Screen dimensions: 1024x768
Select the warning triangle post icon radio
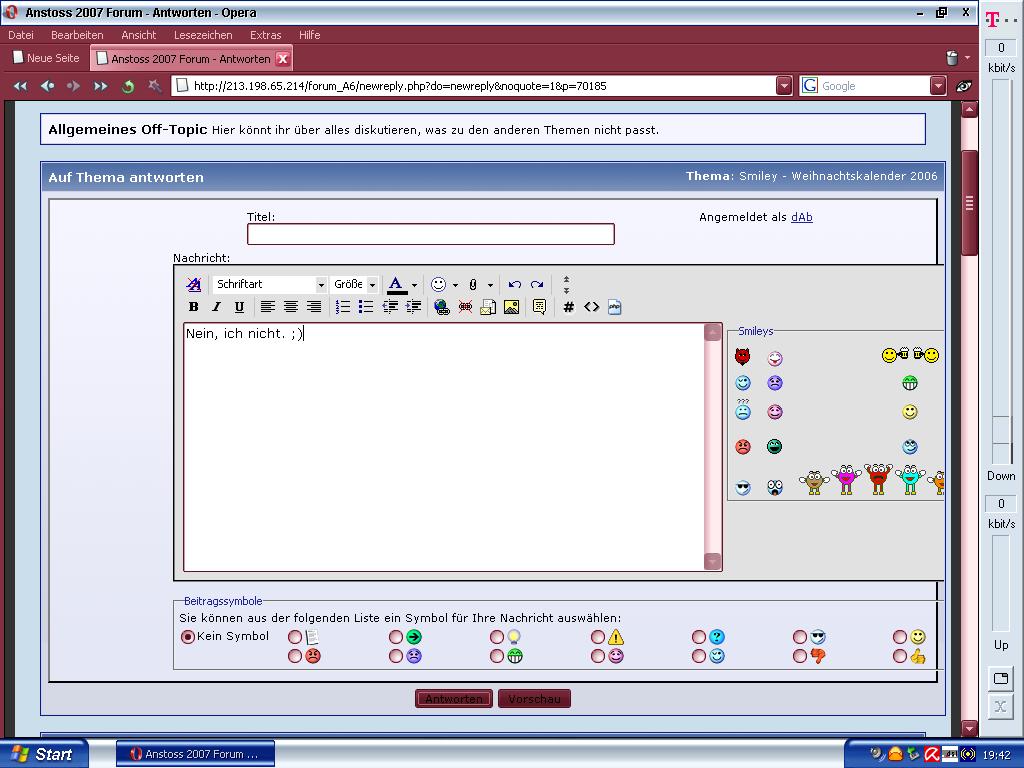598,637
